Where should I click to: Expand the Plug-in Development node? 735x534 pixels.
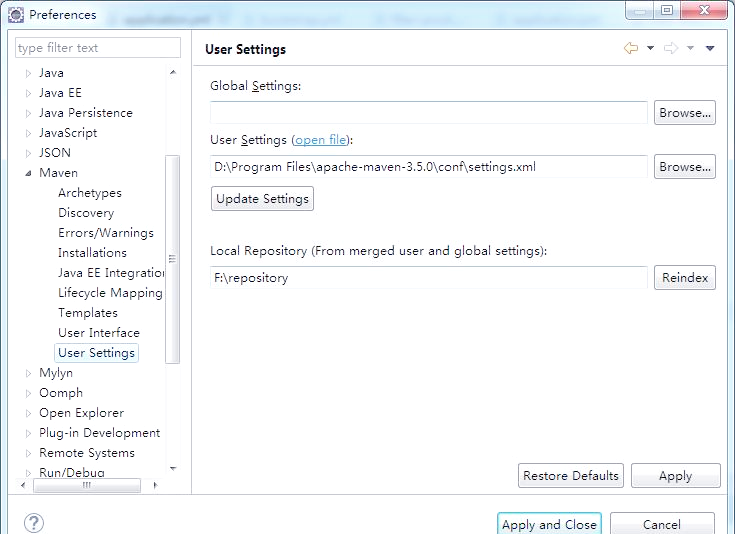click(x=28, y=433)
